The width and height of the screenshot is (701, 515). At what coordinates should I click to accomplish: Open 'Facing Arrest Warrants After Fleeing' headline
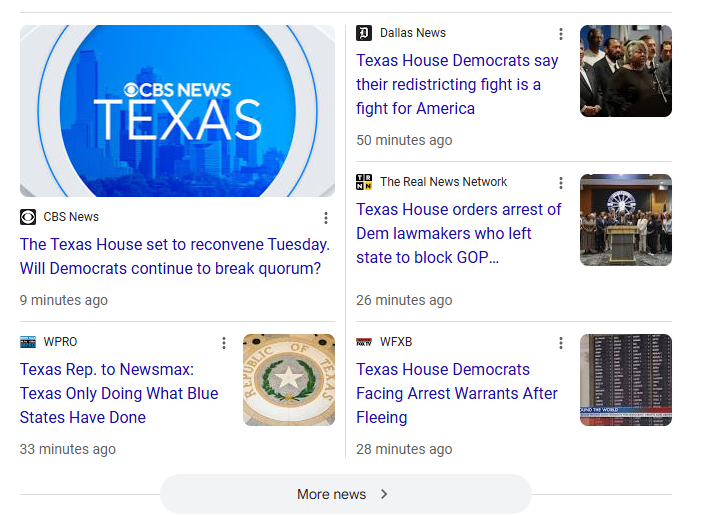[456, 393]
